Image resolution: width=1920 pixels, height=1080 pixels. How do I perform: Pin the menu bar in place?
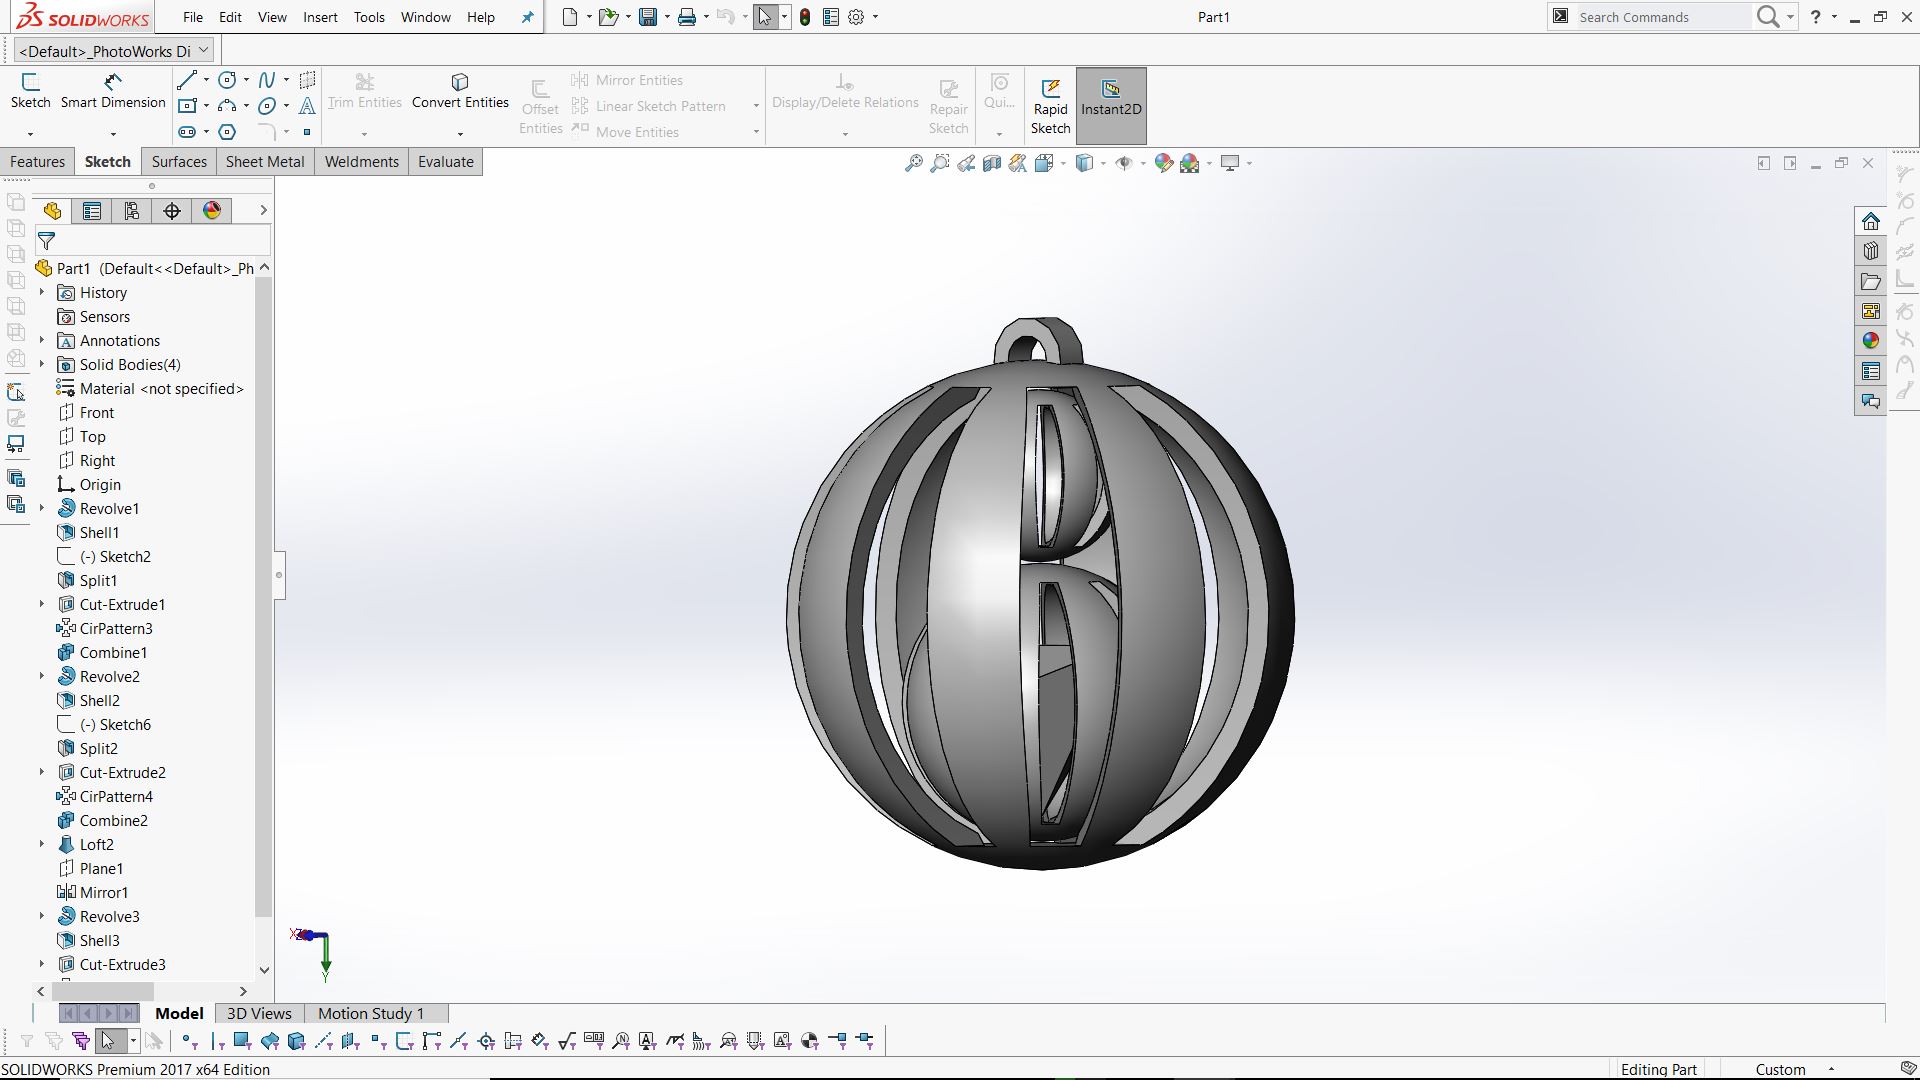point(527,17)
